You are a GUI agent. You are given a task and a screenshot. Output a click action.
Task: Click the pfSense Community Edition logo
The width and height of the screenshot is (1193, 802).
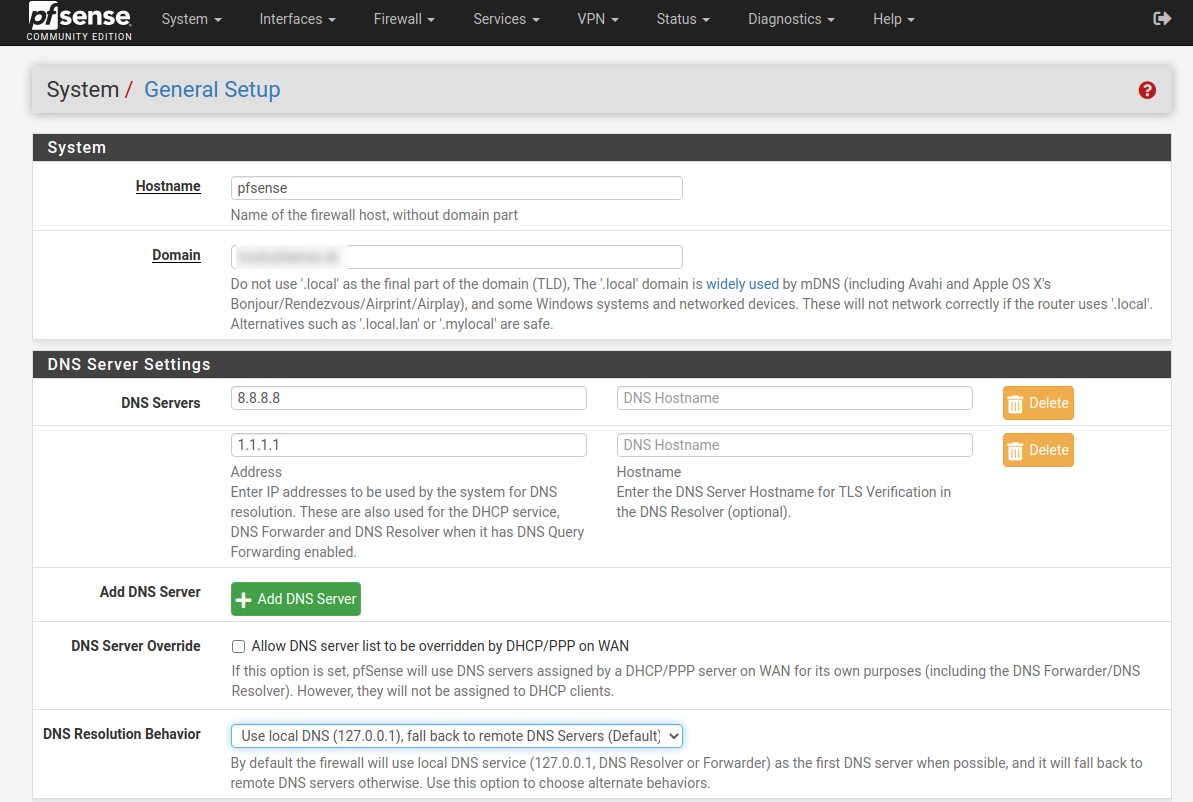(x=79, y=21)
